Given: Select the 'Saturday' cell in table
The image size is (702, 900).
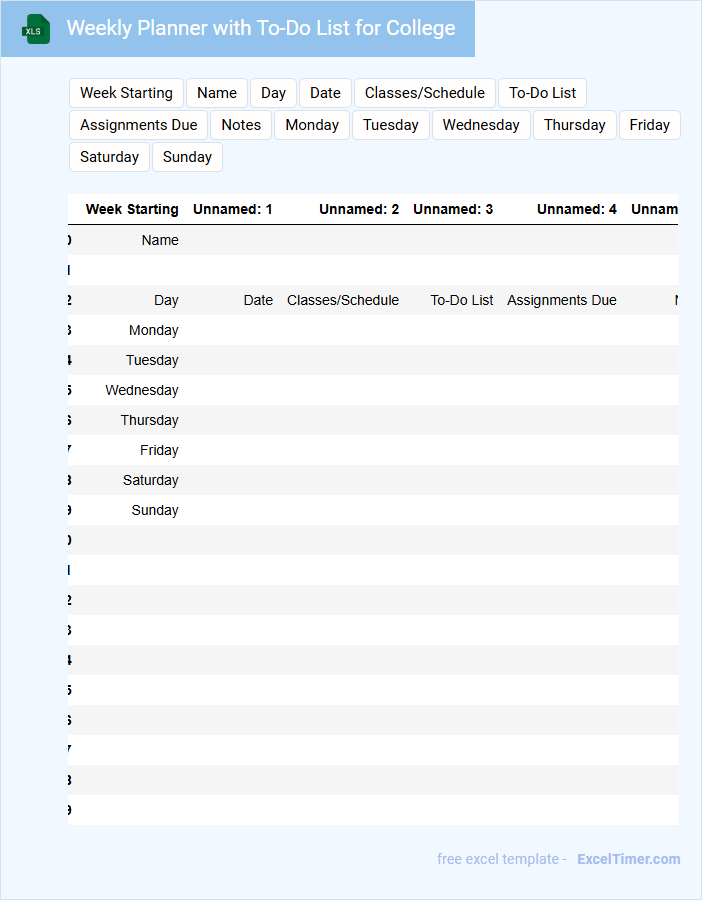Looking at the screenshot, I should click(x=150, y=480).
